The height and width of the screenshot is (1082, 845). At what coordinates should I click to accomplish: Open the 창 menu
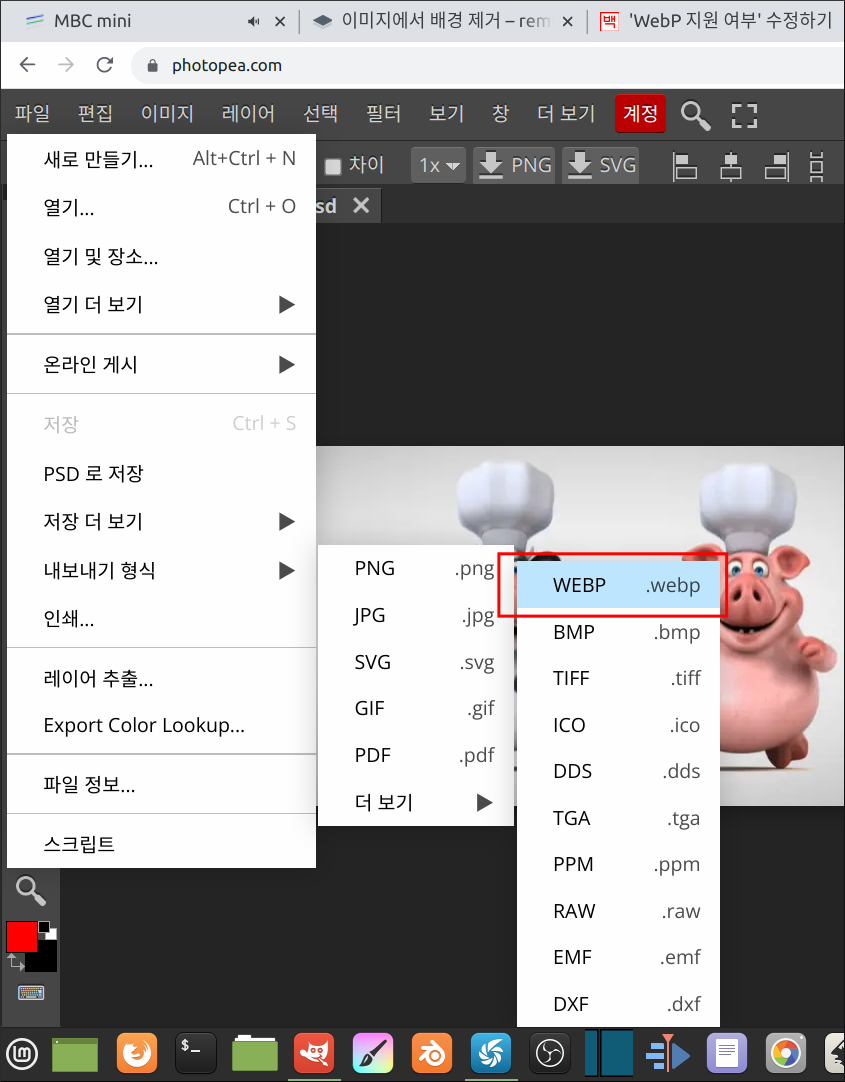(501, 113)
